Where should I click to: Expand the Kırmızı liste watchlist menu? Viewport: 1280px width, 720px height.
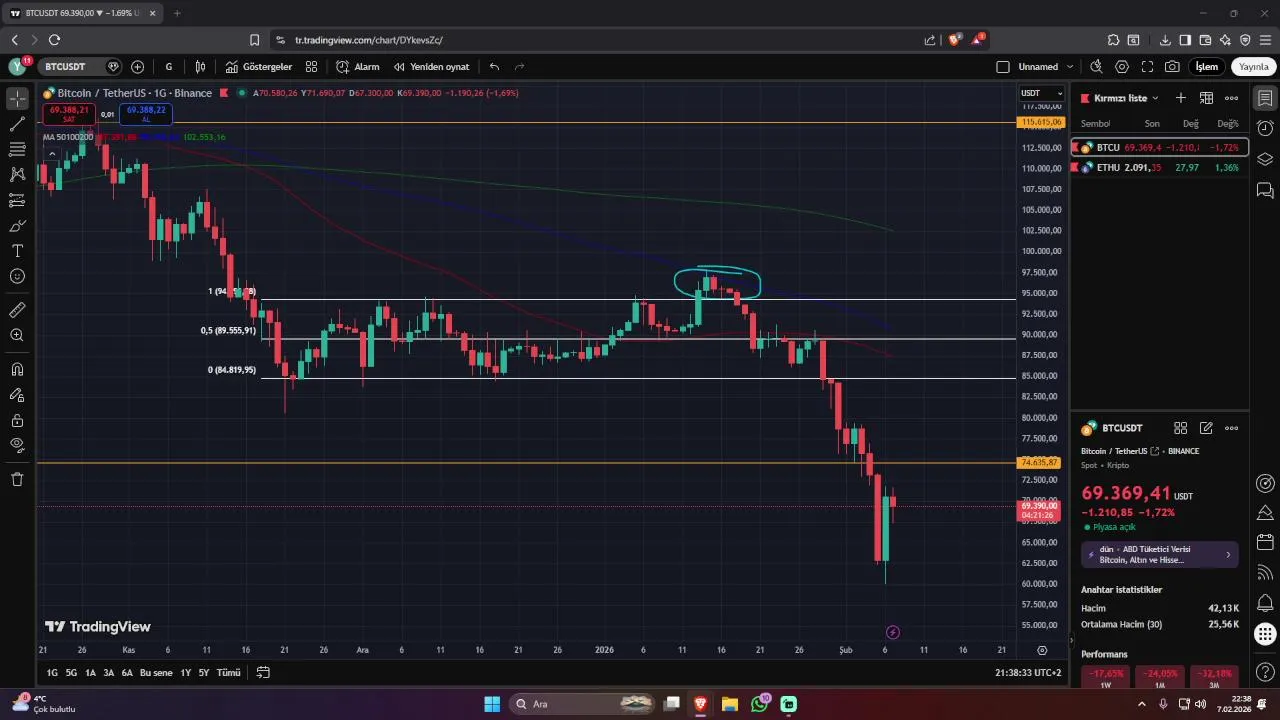point(1126,98)
